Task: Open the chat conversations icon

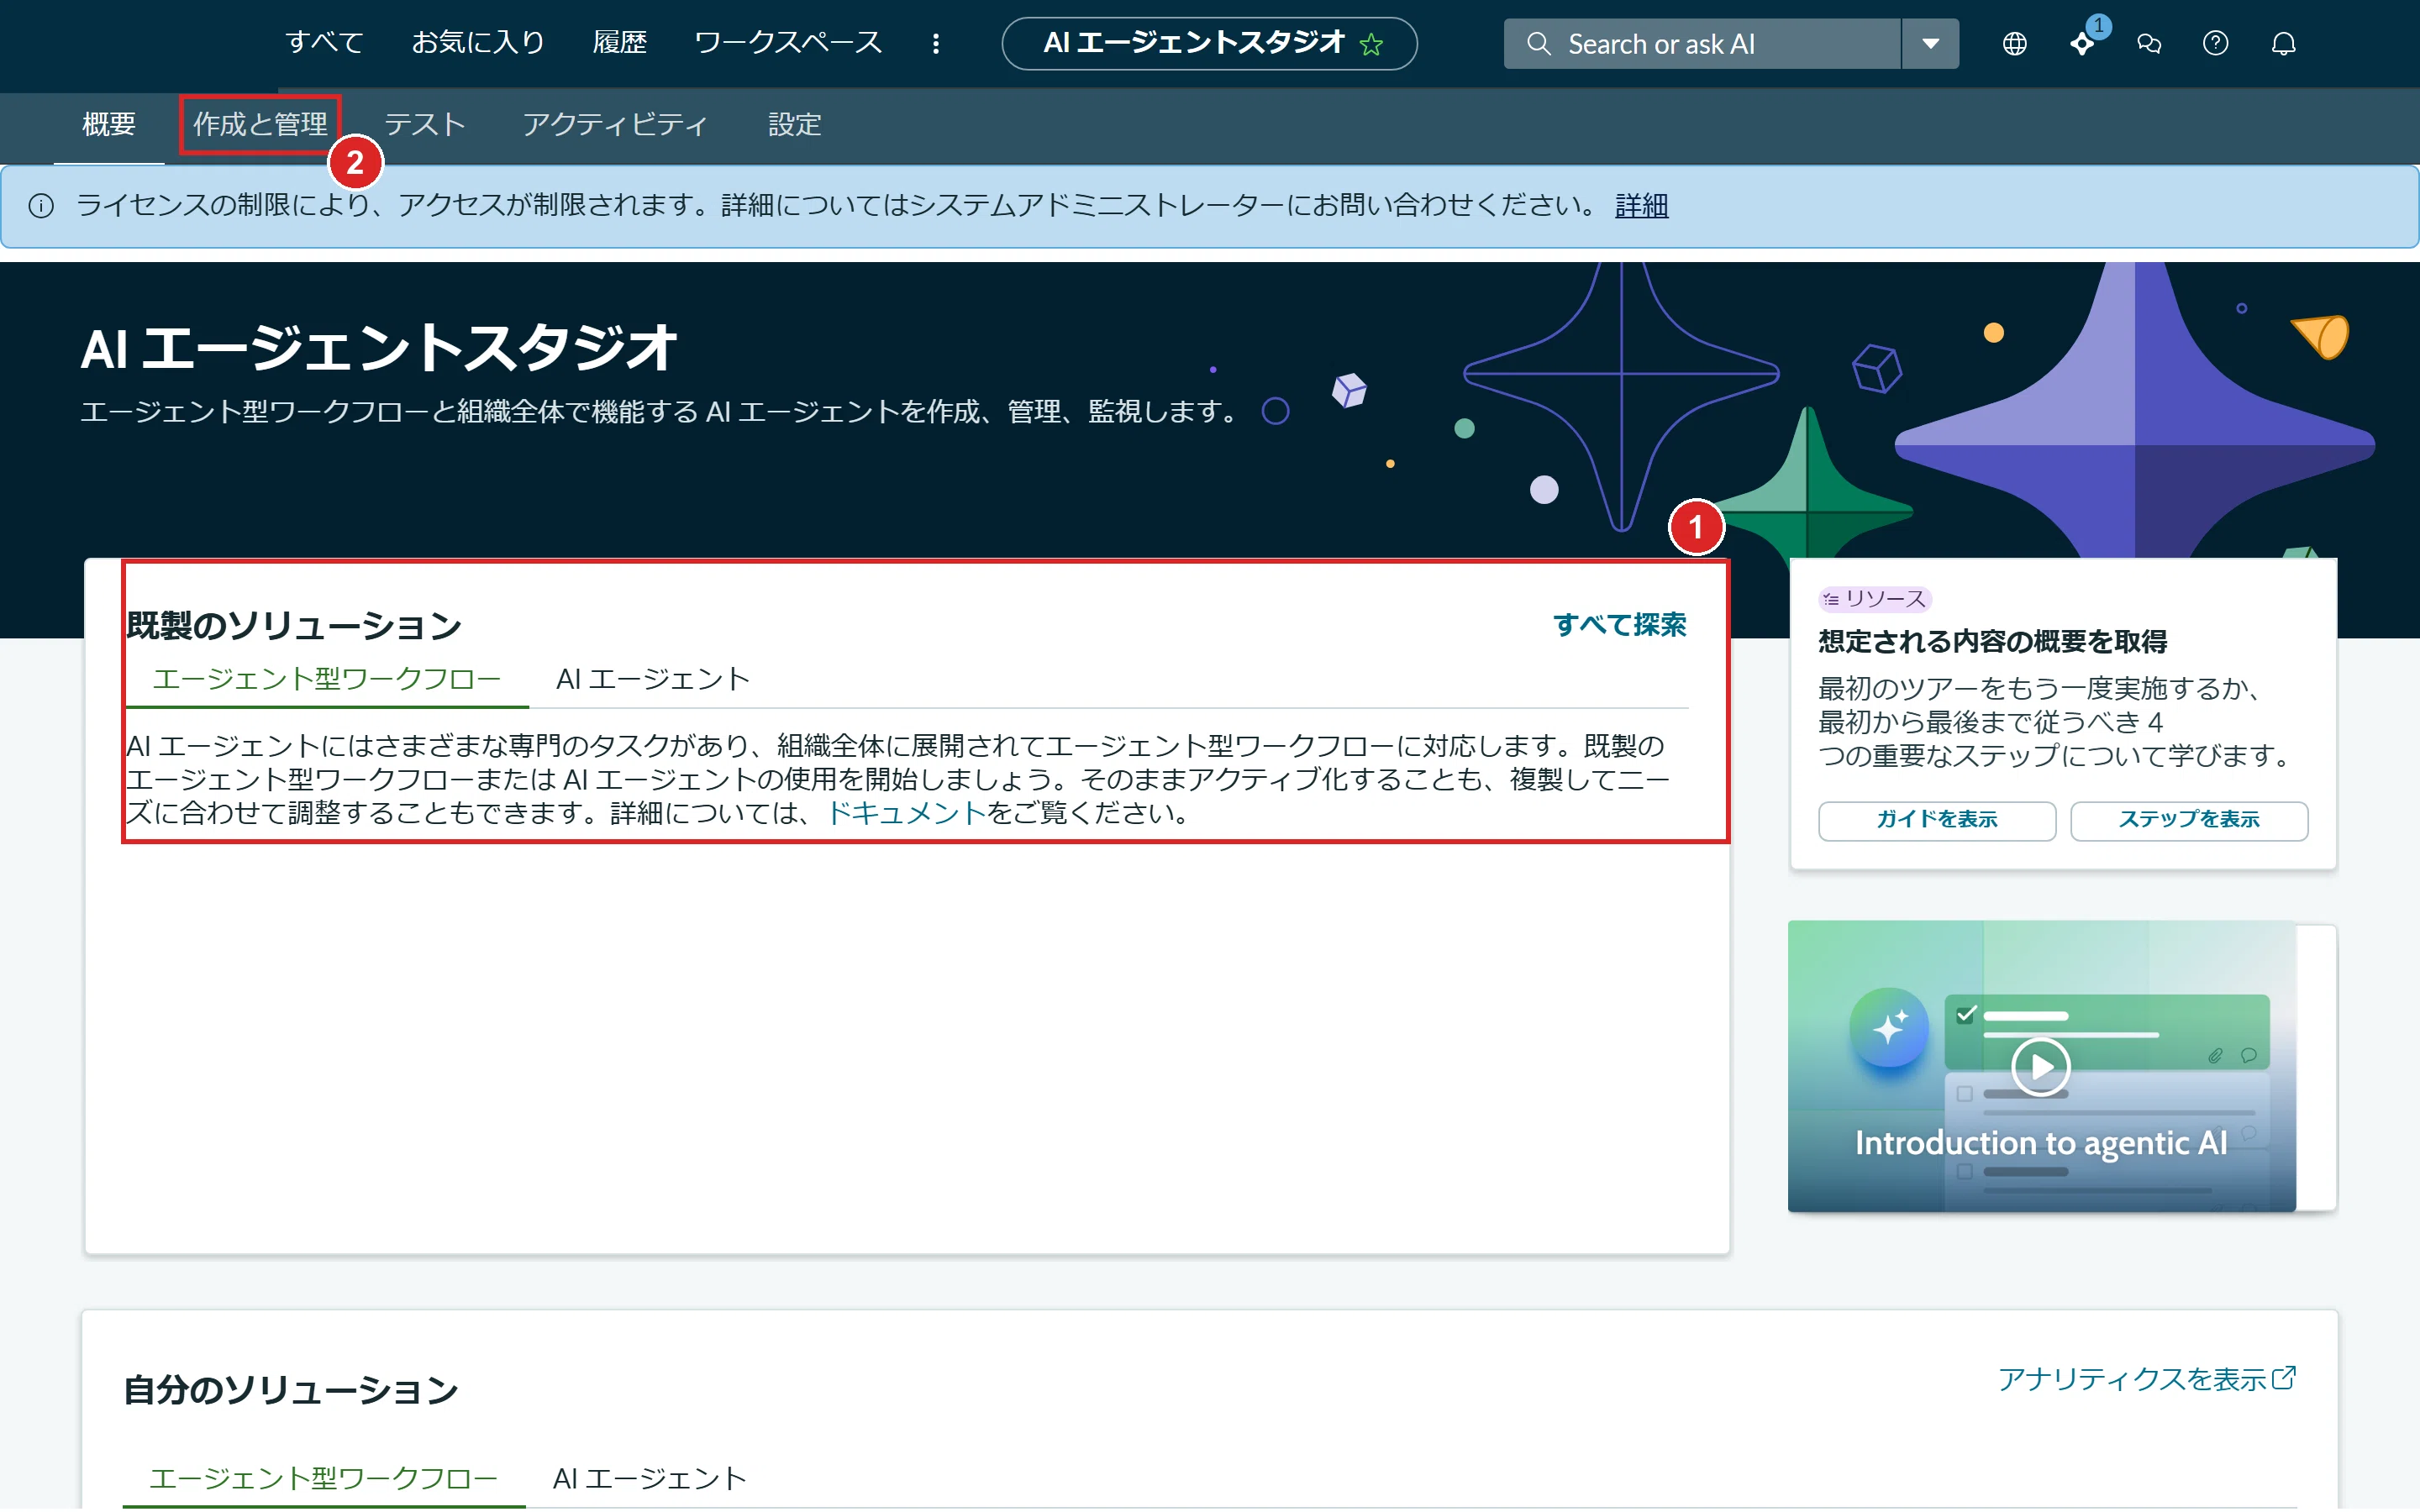Action: [2149, 44]
